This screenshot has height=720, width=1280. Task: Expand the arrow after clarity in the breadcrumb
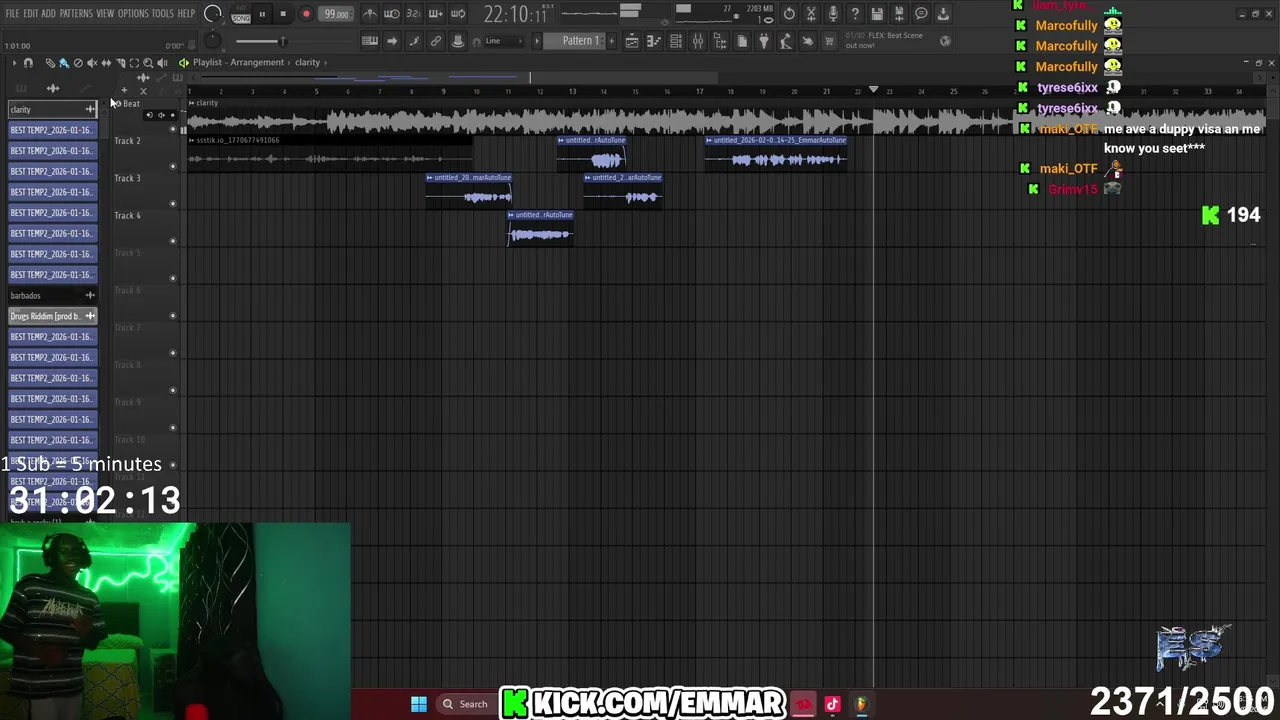(327, 62)
